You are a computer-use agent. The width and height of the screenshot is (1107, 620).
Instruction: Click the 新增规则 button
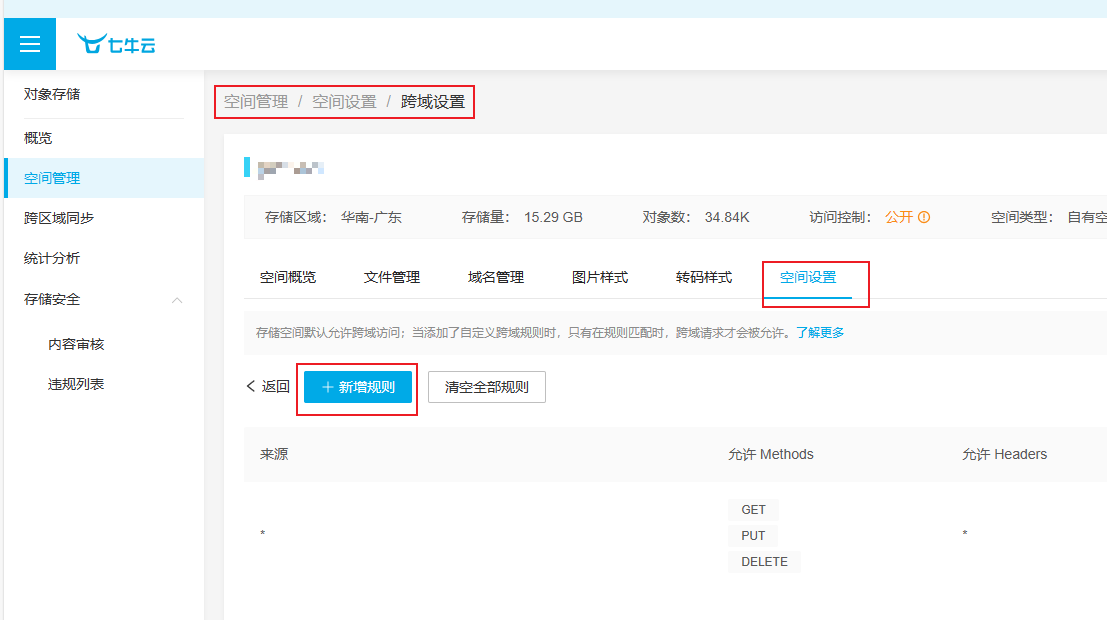(358, 387)
